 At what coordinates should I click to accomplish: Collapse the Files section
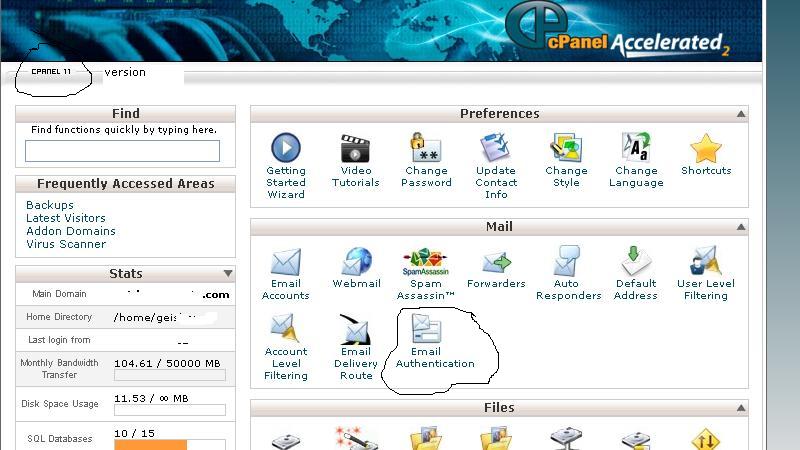point(741,408)
